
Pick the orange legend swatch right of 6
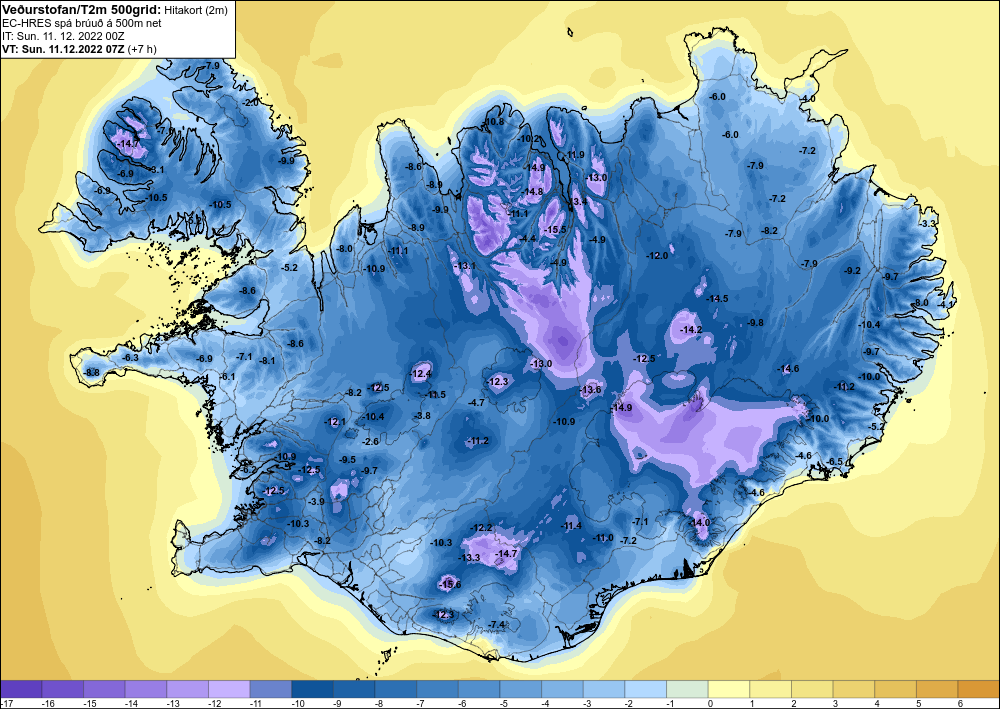point(979,689)
